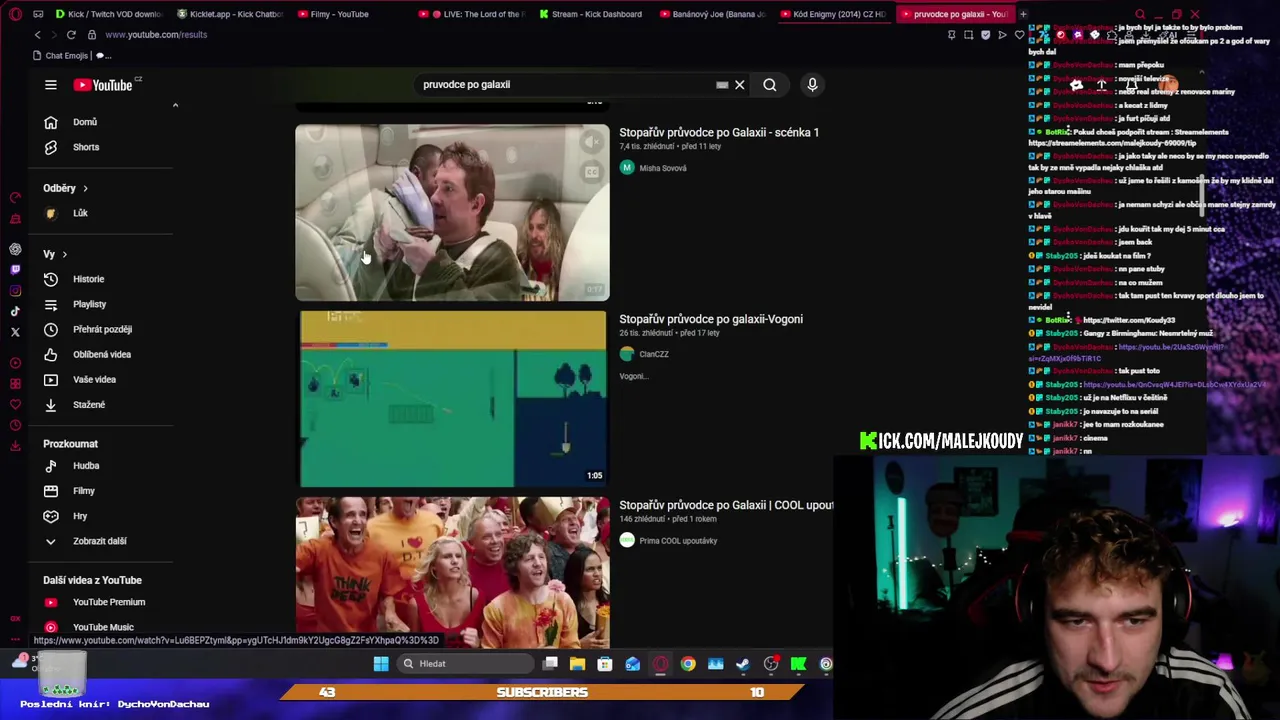Click the taskbar Hledat search box

[465, 664]
